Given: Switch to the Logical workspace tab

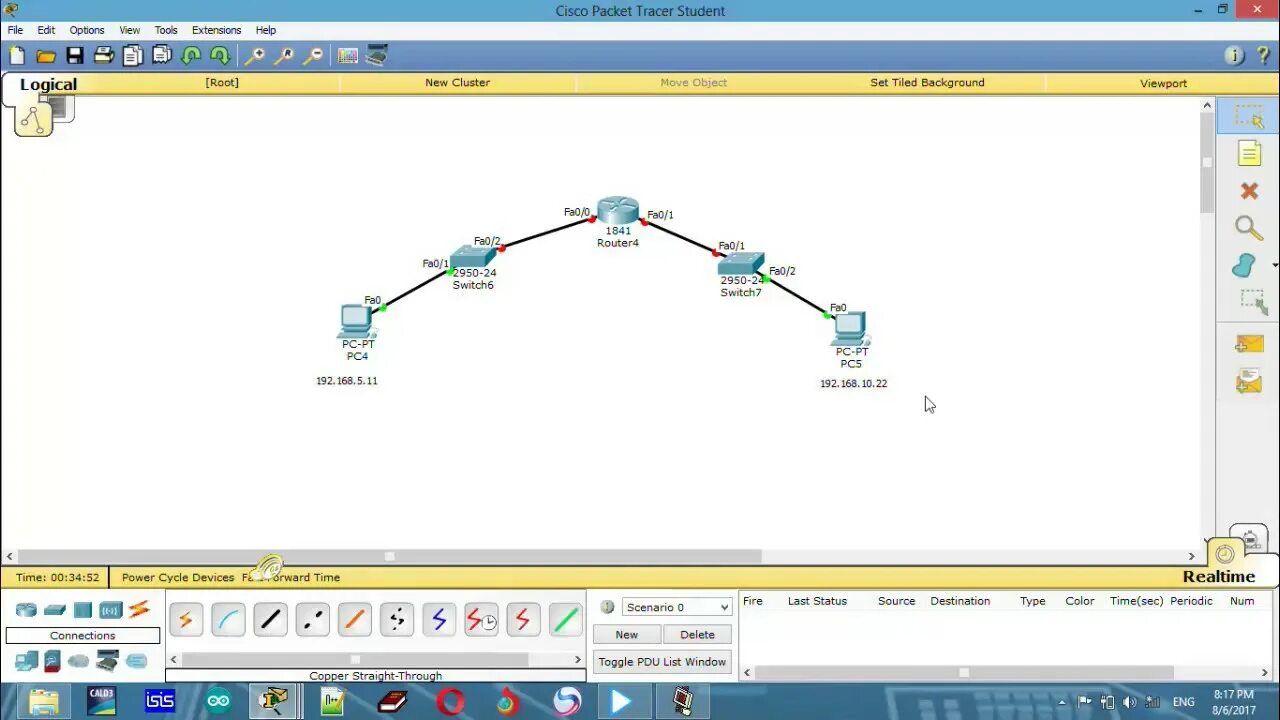Looking at the screenshot, I should [x=48, y=85].
